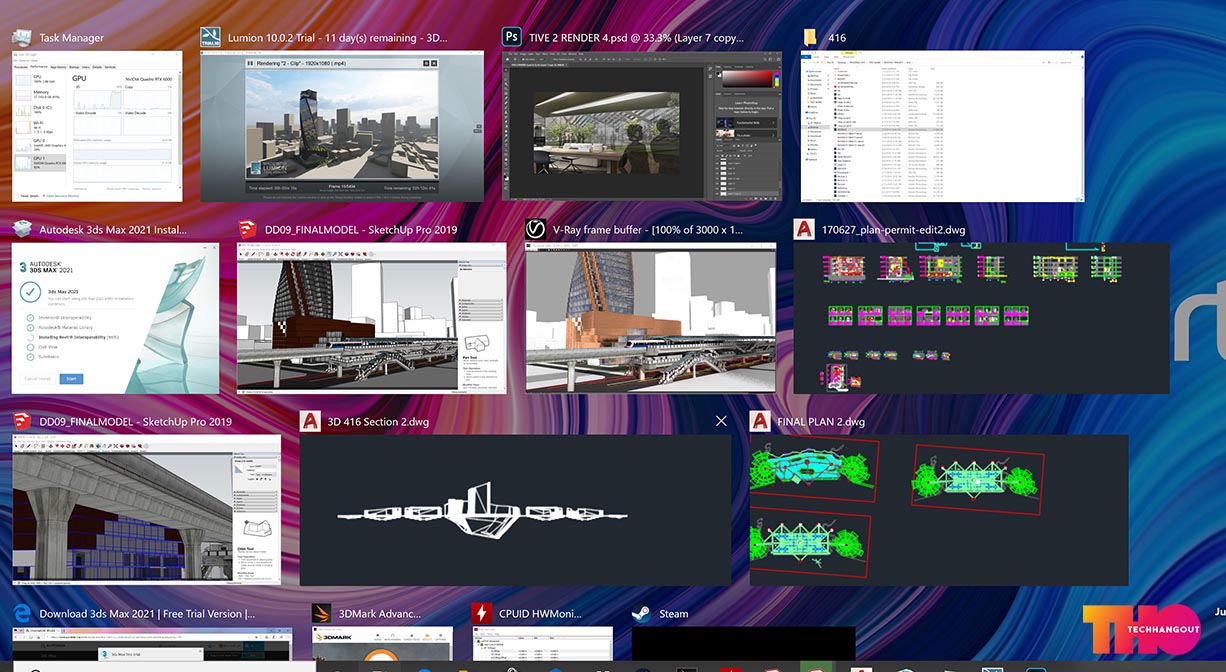Viewport: 1226px width, 672px height.
Task: Click the SketchUp icon of the tower-model window
Action: (x=247, y=230)
